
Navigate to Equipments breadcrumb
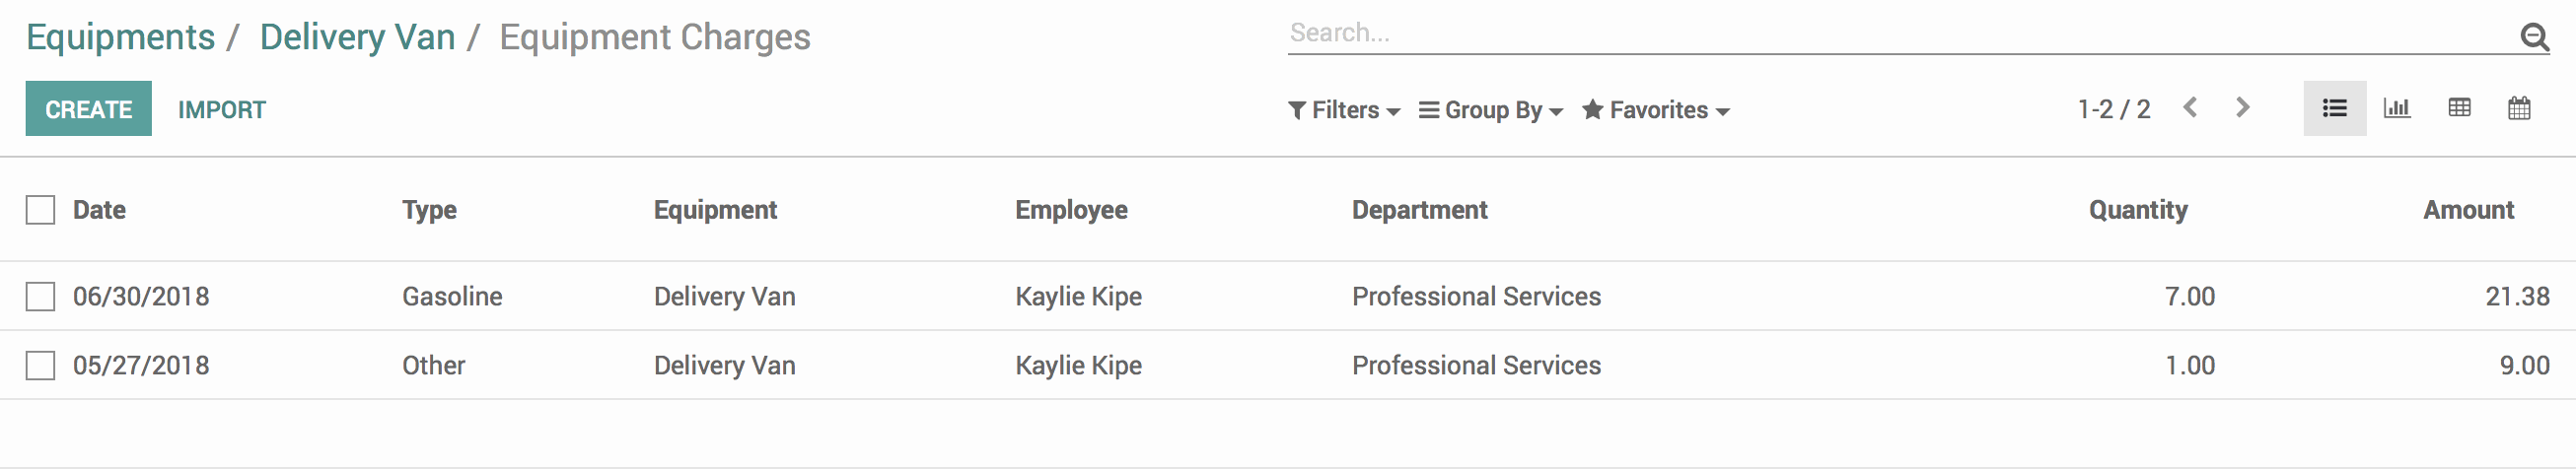point(120,37)
